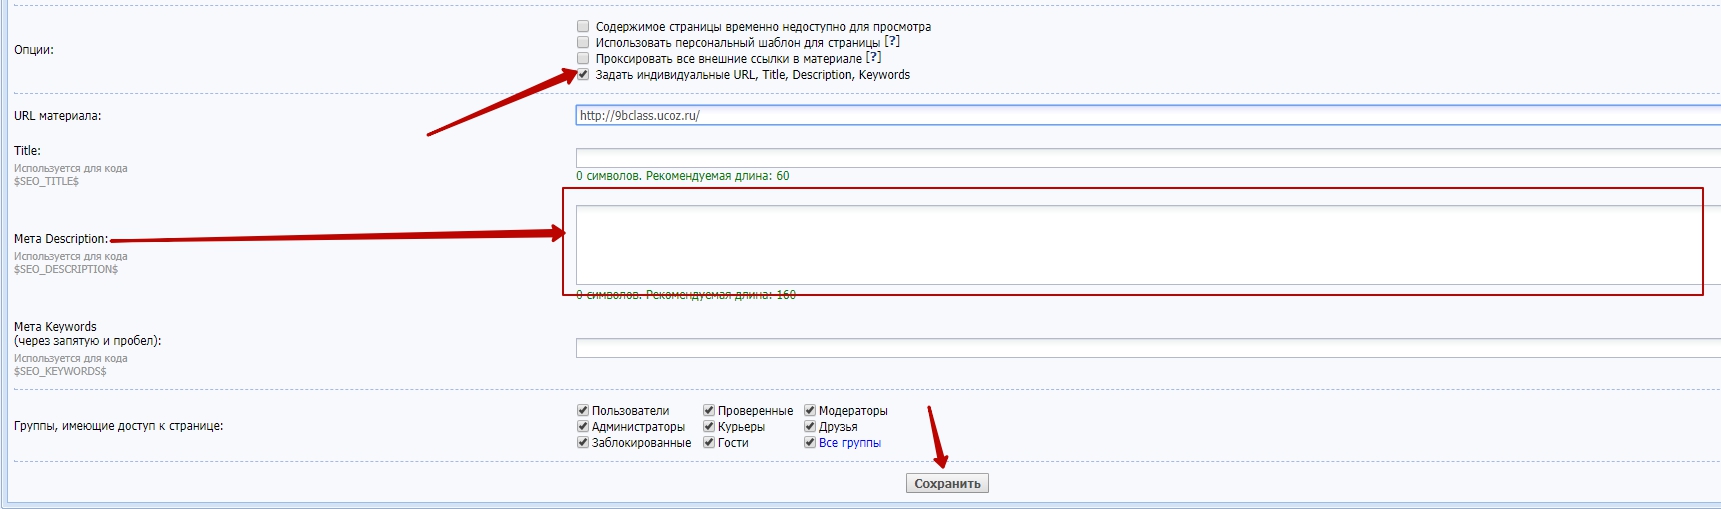Open help [?] next to Проксировать ссылки
Image resolution: width=1721 pixels, height=509 pixels.
873,58
